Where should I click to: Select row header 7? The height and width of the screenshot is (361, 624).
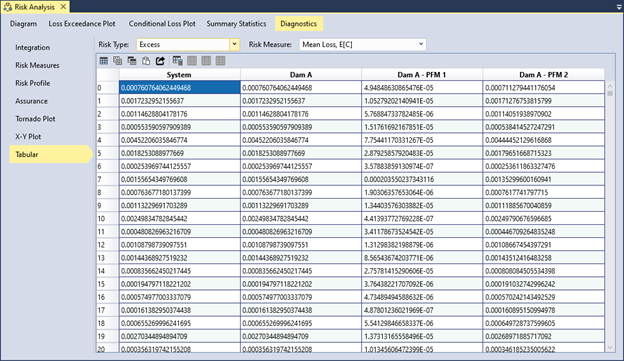(107, 179)
